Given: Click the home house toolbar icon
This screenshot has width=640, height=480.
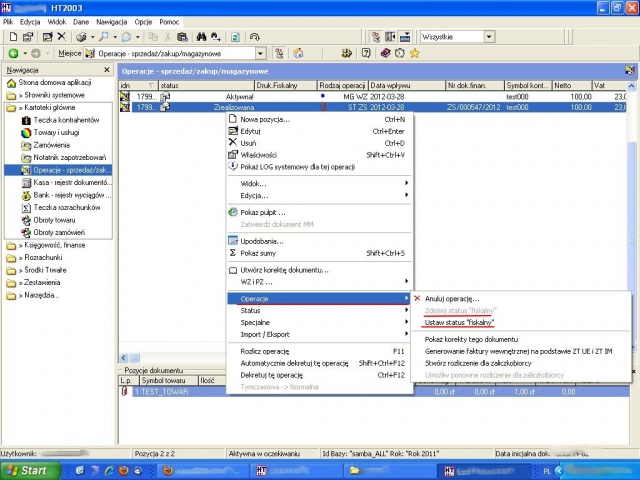Looking at the screenshot, I should tap(298, 53).
